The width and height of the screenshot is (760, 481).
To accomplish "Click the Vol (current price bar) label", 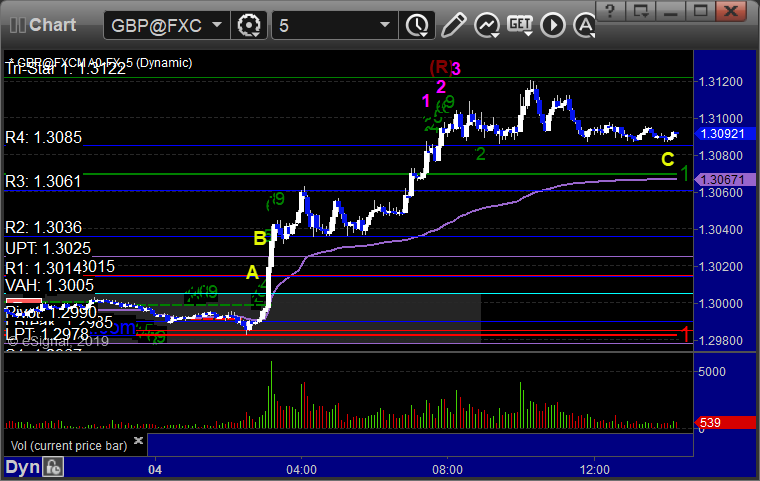I will (x=69, y=446).
